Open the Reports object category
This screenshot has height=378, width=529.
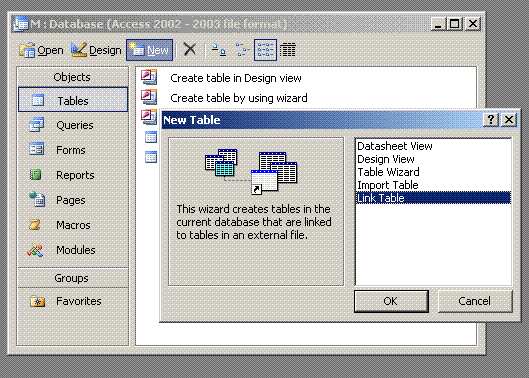pos(73,175)
